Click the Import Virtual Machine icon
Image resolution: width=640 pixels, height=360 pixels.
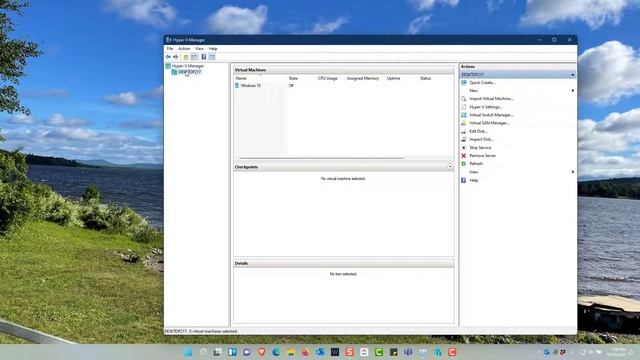click(x=464, y=99)
